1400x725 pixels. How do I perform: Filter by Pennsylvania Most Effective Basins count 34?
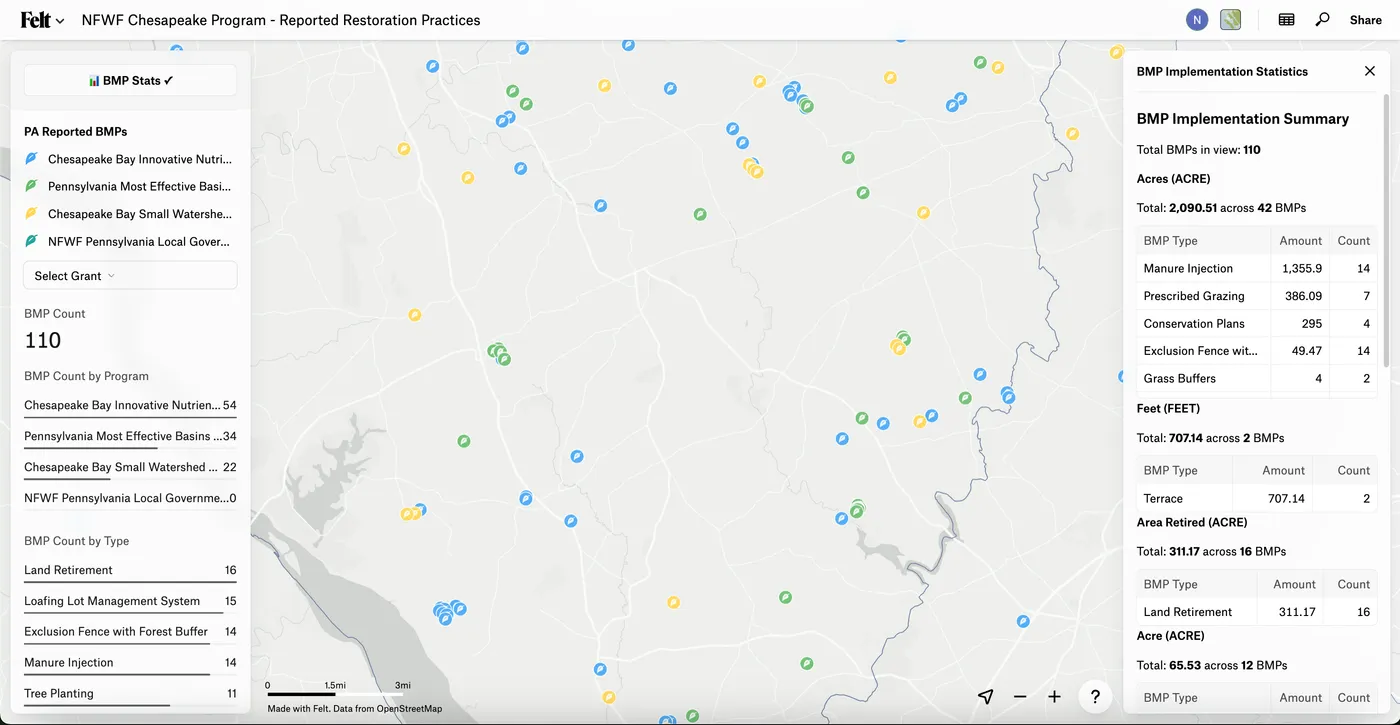tap(130, 437)
